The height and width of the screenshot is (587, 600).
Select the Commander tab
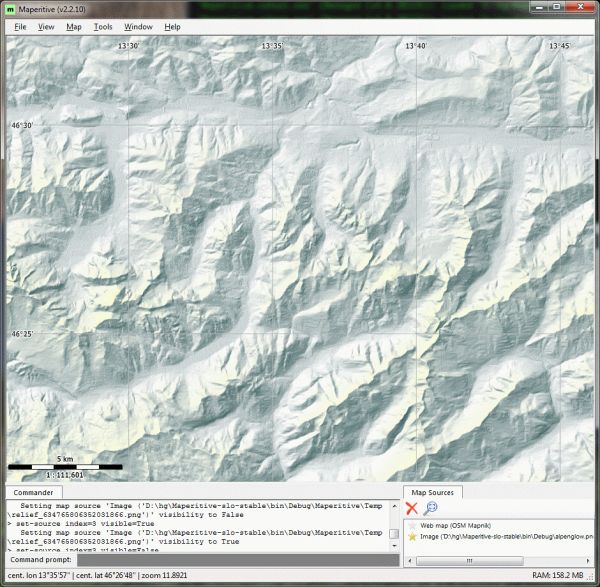click(x=33, y=492)
